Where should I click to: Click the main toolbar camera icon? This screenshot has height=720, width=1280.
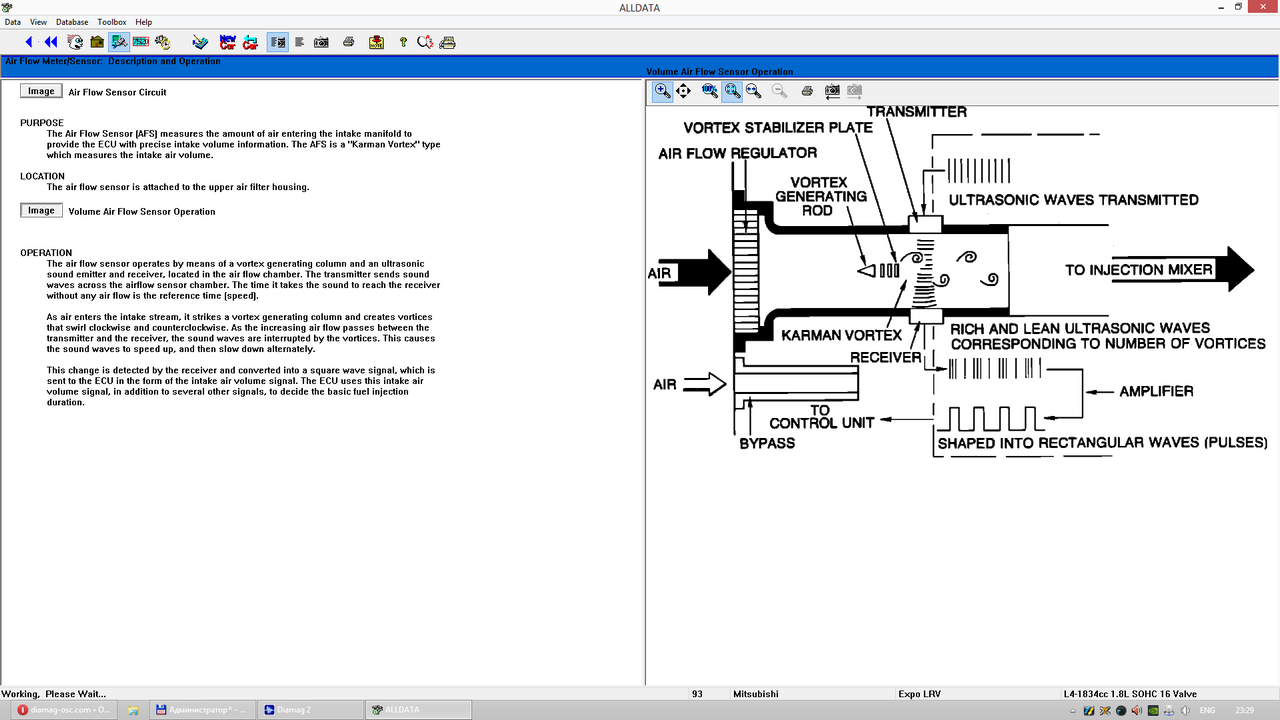tap(321, 42)
